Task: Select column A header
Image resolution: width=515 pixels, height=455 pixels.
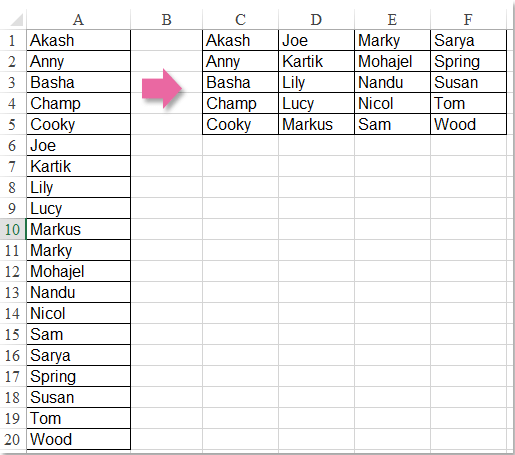Action: click(x=78, y=20)
